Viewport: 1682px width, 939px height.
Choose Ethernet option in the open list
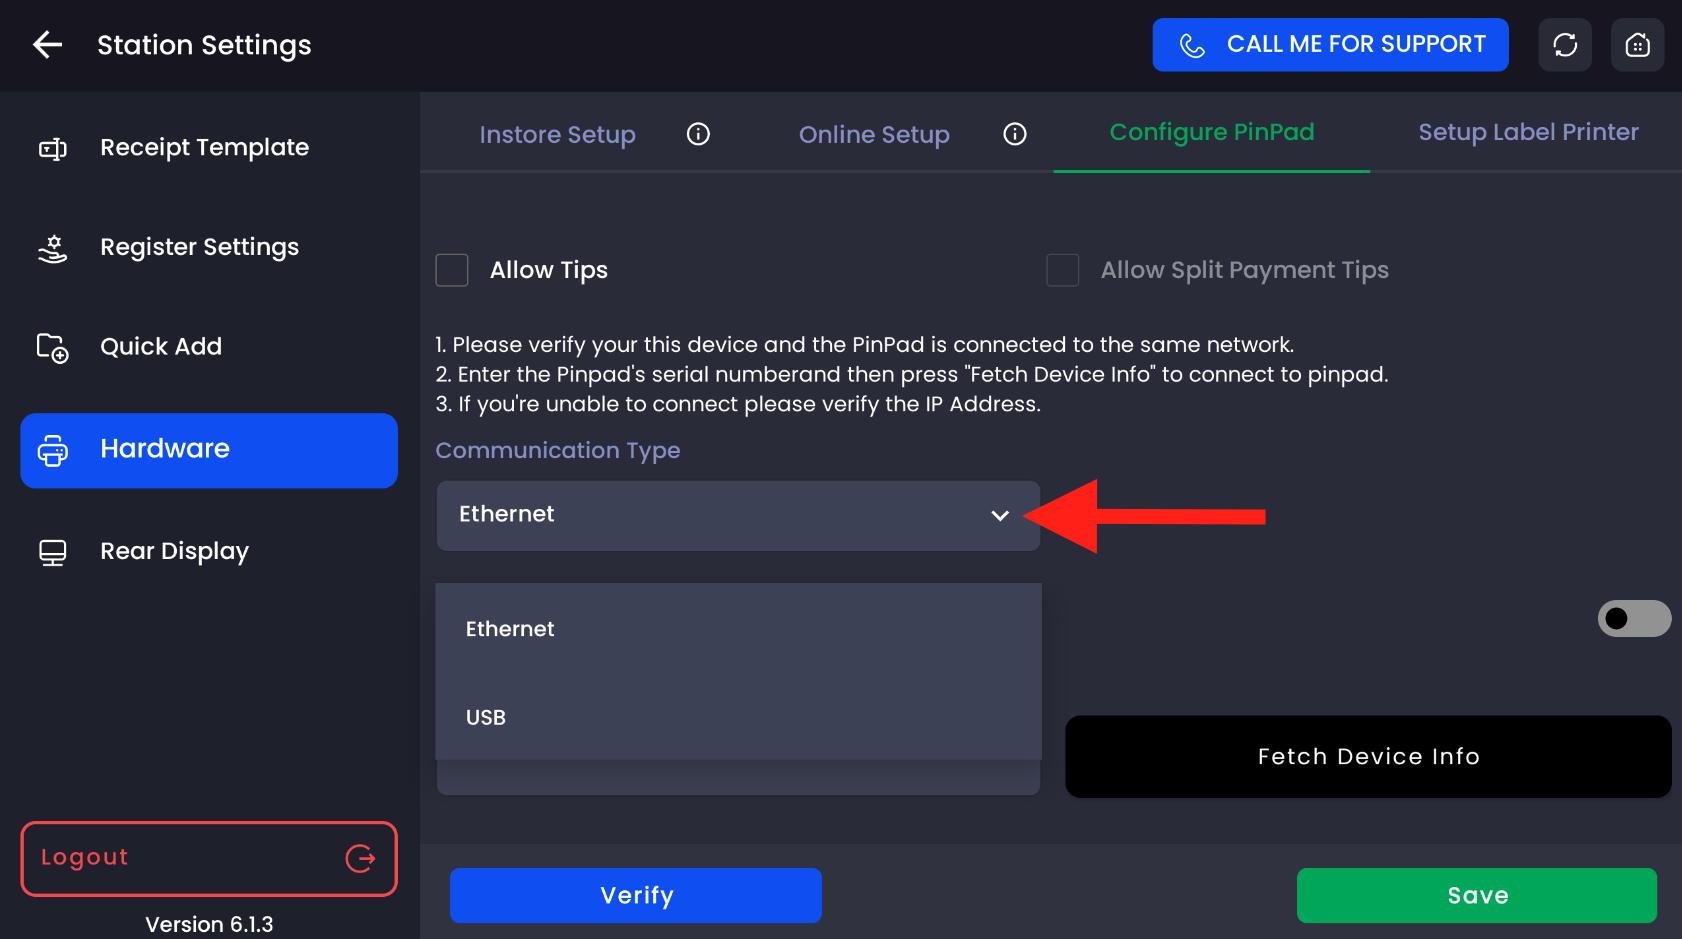click(510, 629)
